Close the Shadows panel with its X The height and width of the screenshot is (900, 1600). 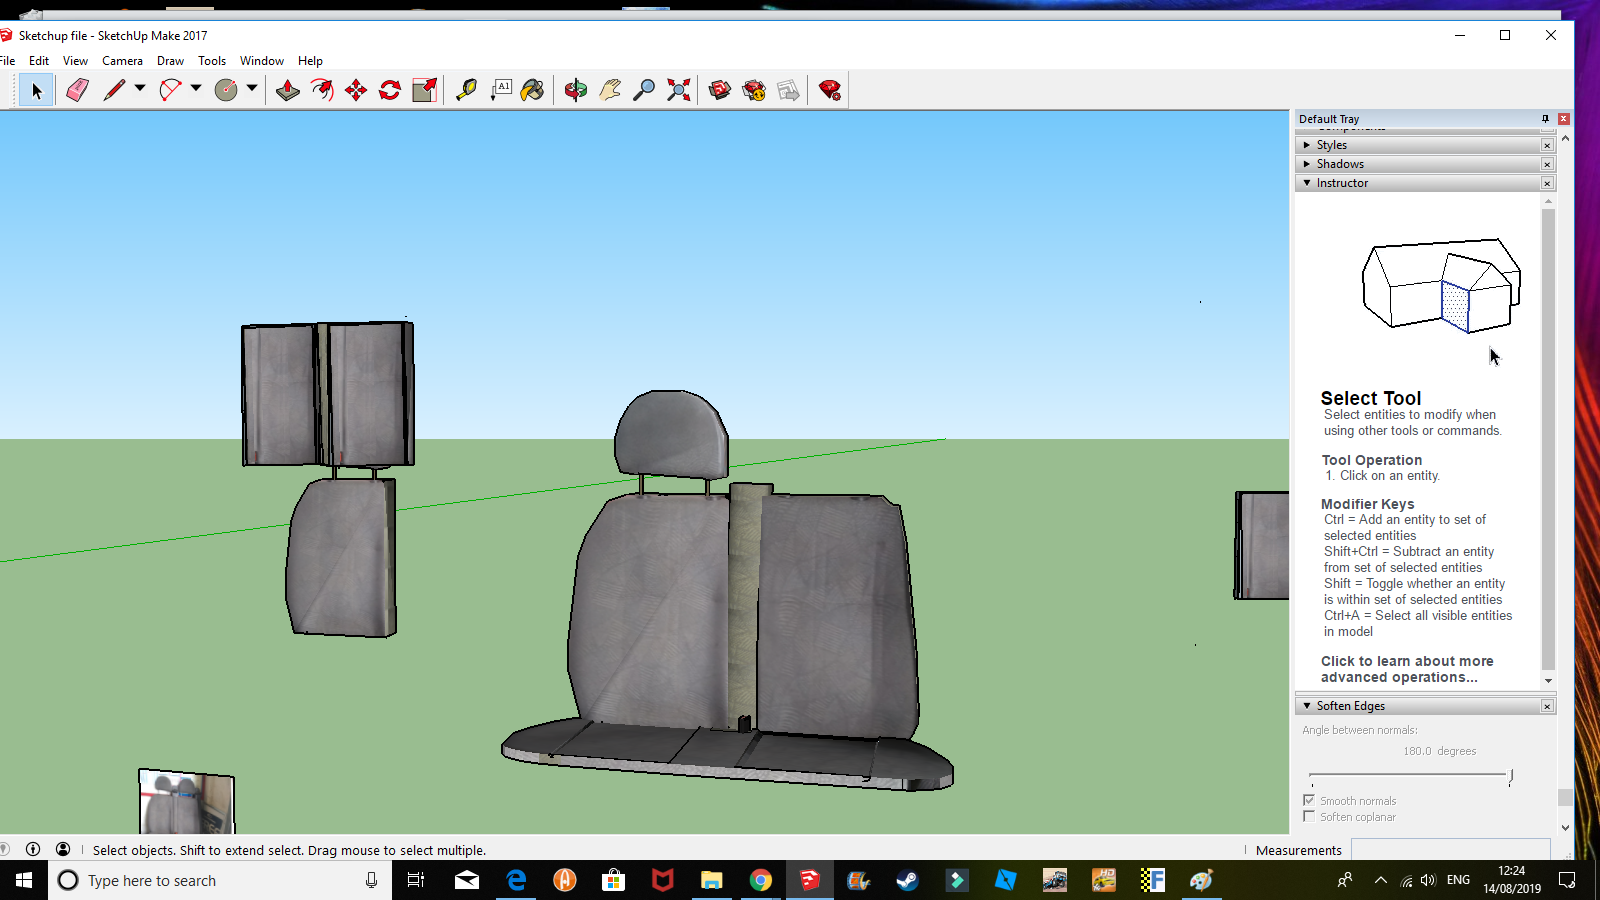click(1547, 164)
